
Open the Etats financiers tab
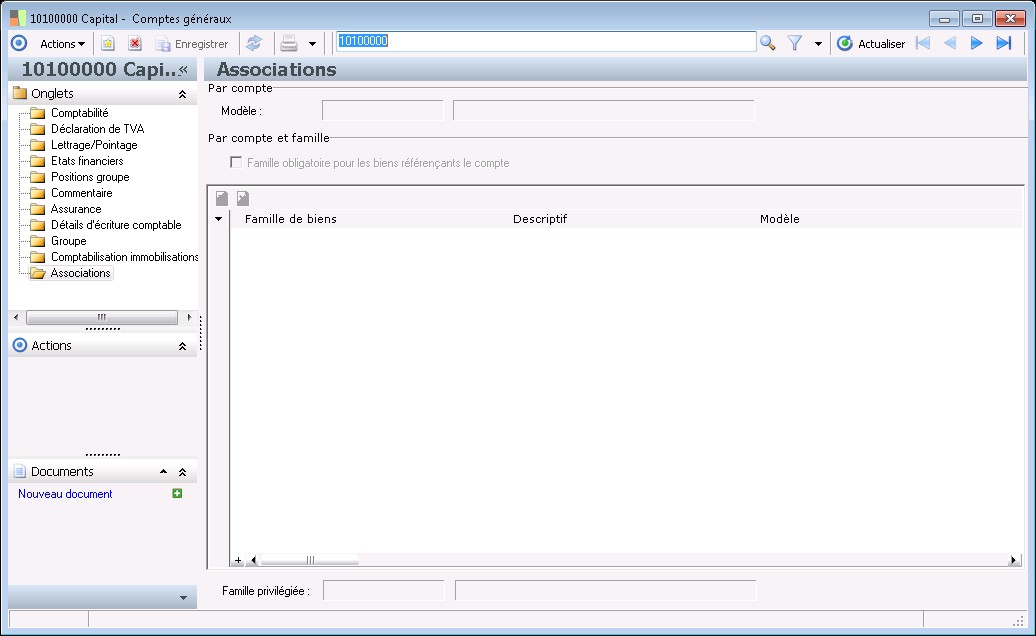[87, 160]
